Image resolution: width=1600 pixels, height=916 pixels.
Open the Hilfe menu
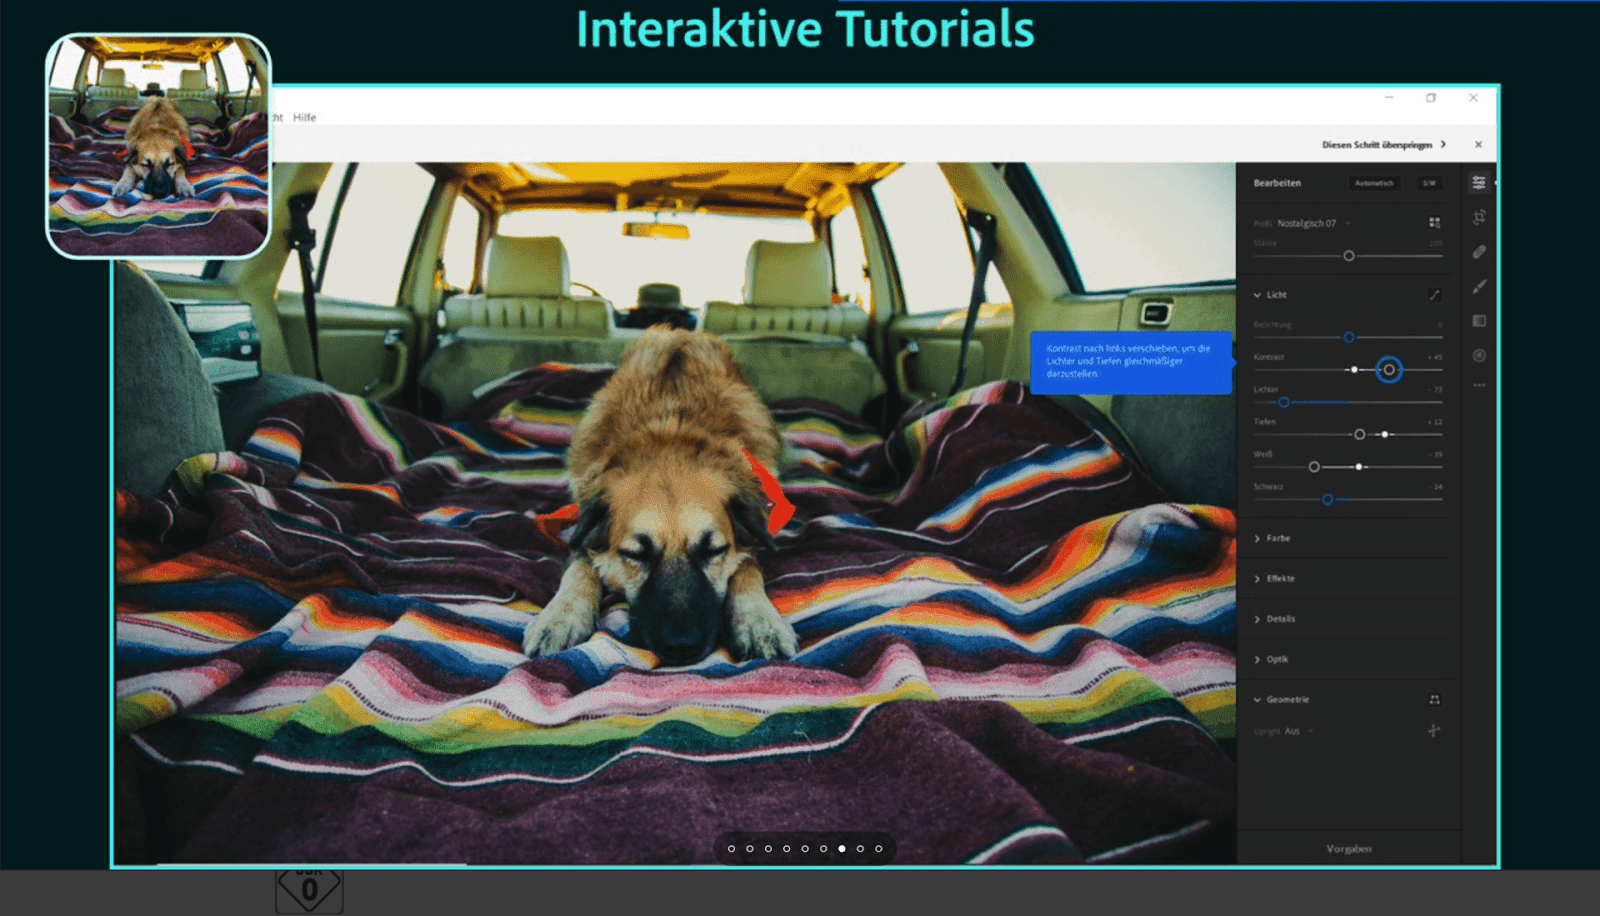coord(304,118)
